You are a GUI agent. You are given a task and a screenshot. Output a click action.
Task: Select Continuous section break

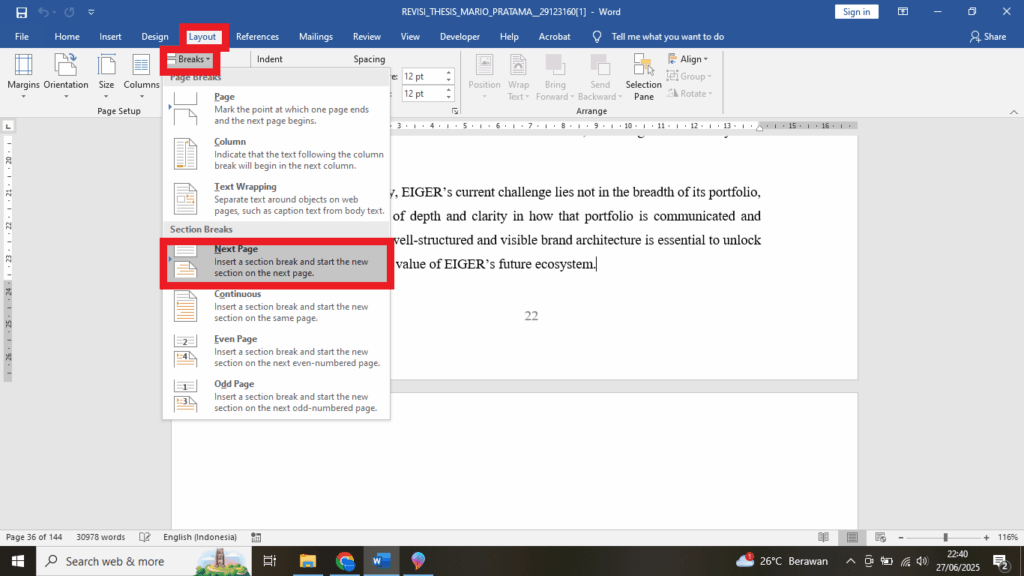tap(277, 306)
